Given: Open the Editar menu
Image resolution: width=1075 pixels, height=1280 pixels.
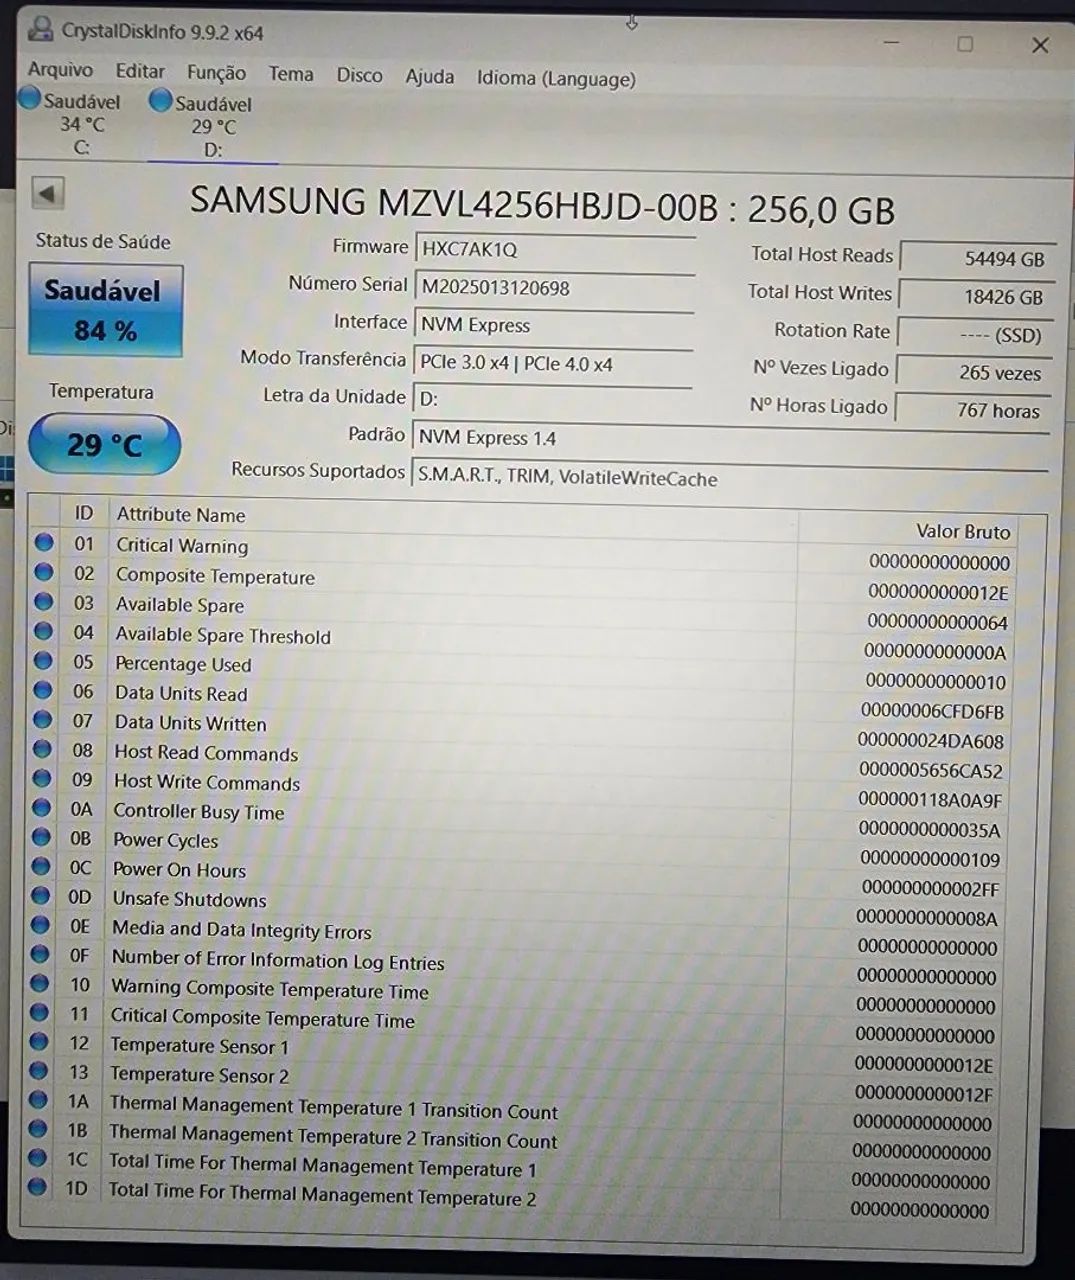Looking at the screenshot, I should (x=140, y=71).
